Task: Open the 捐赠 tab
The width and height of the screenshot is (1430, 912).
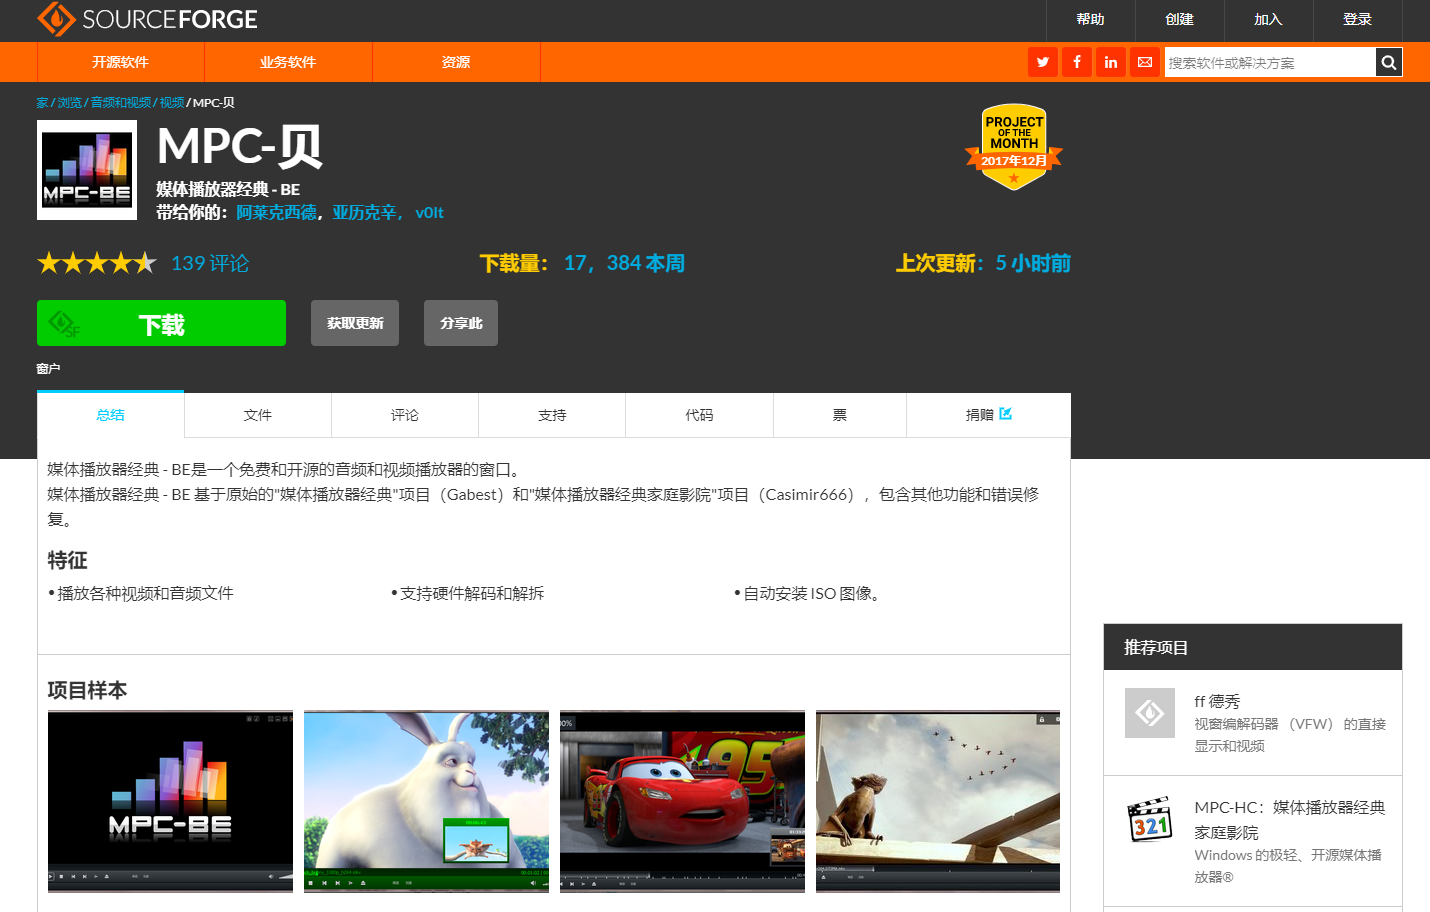Action: [x=988, y=415]
